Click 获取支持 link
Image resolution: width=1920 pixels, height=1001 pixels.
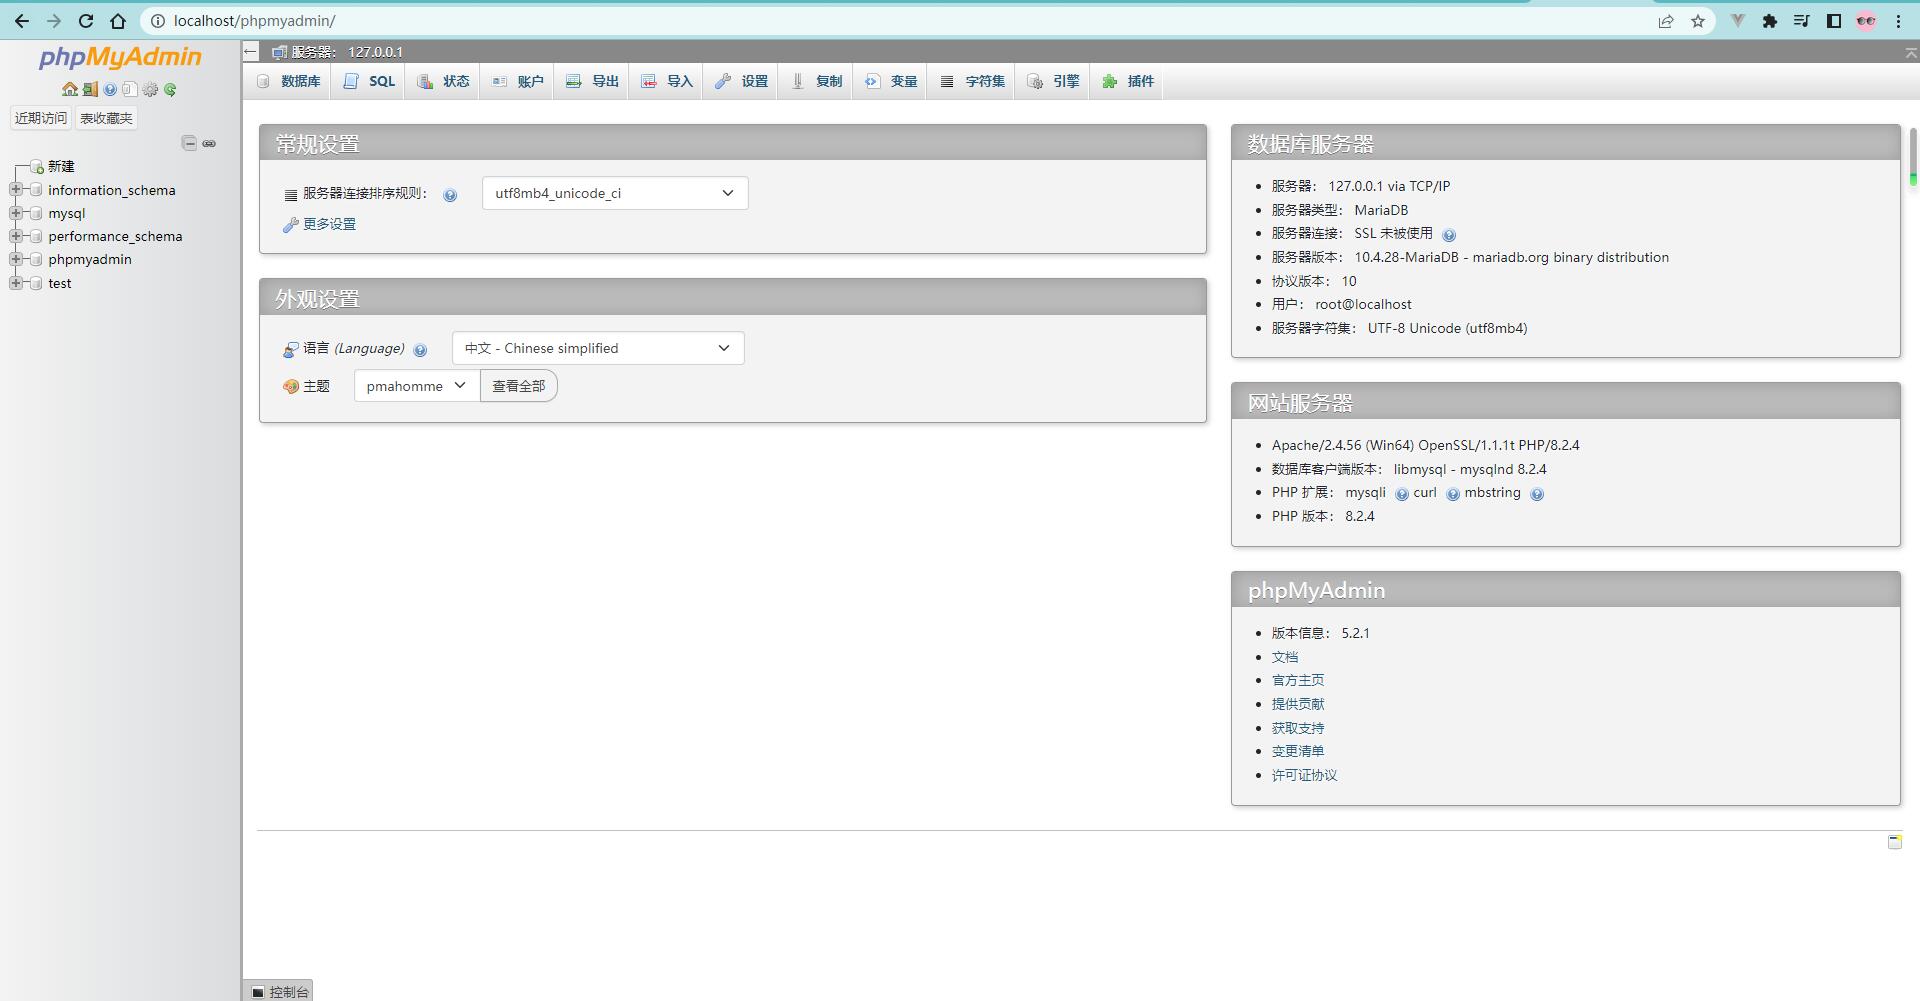coord(1298,728)
